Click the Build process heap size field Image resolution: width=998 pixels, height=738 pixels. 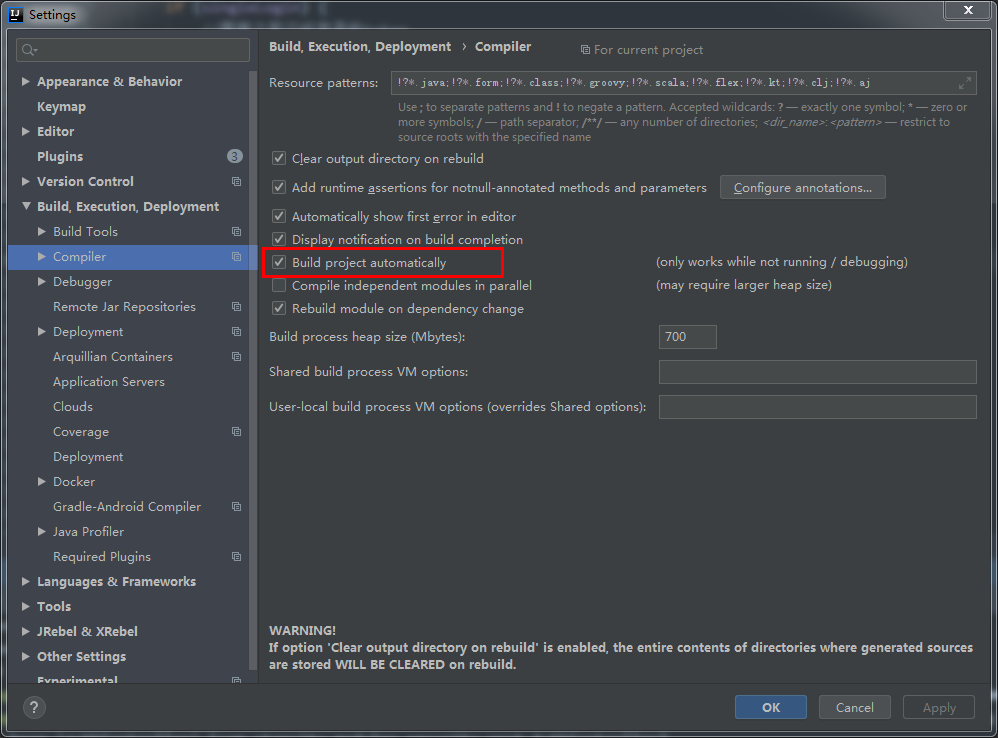pyautogui.click(x=687, y=337)
